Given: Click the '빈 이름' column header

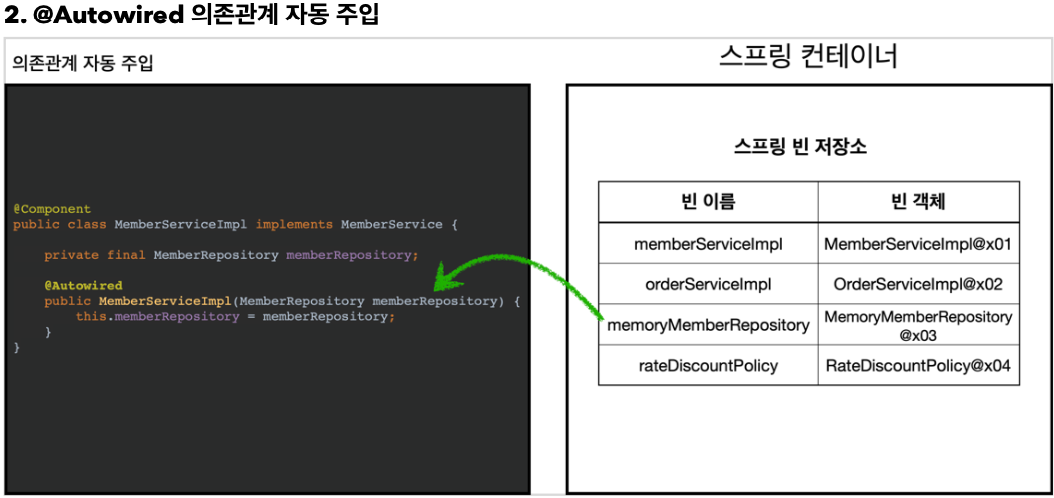Looking at the screenshot, I should pos(708,202).
